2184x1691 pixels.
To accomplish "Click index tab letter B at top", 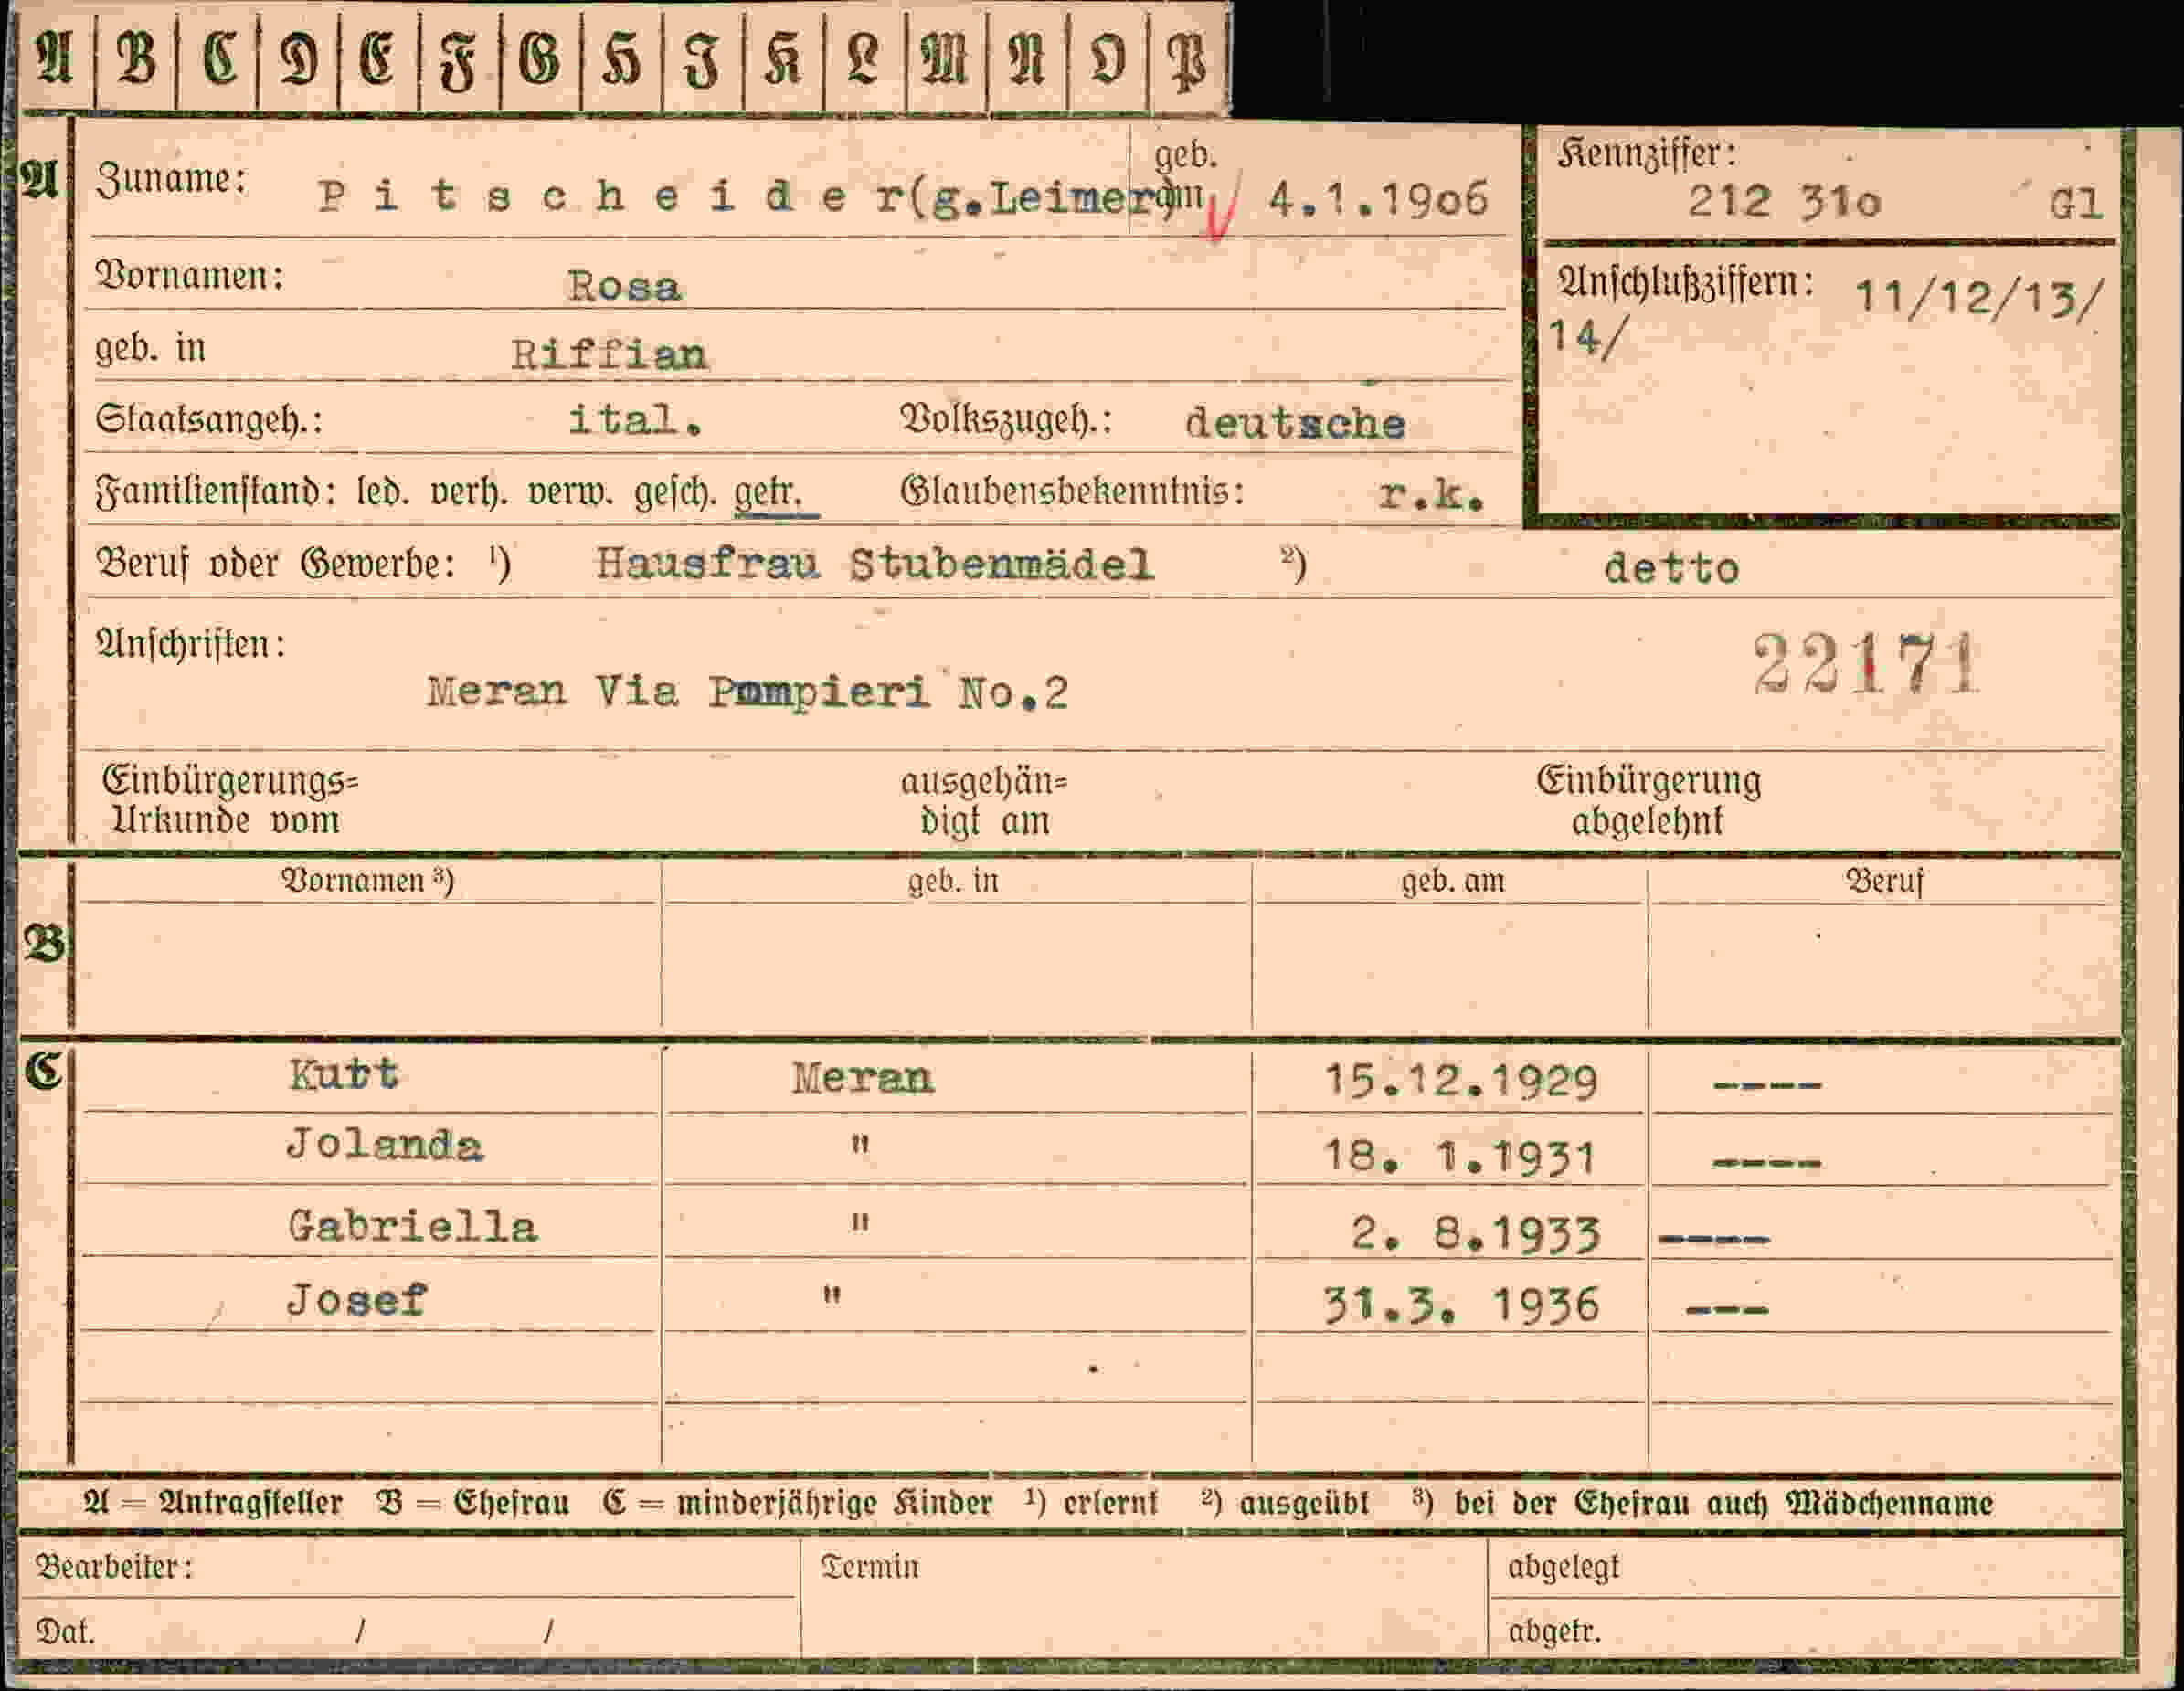I will 136,58.
